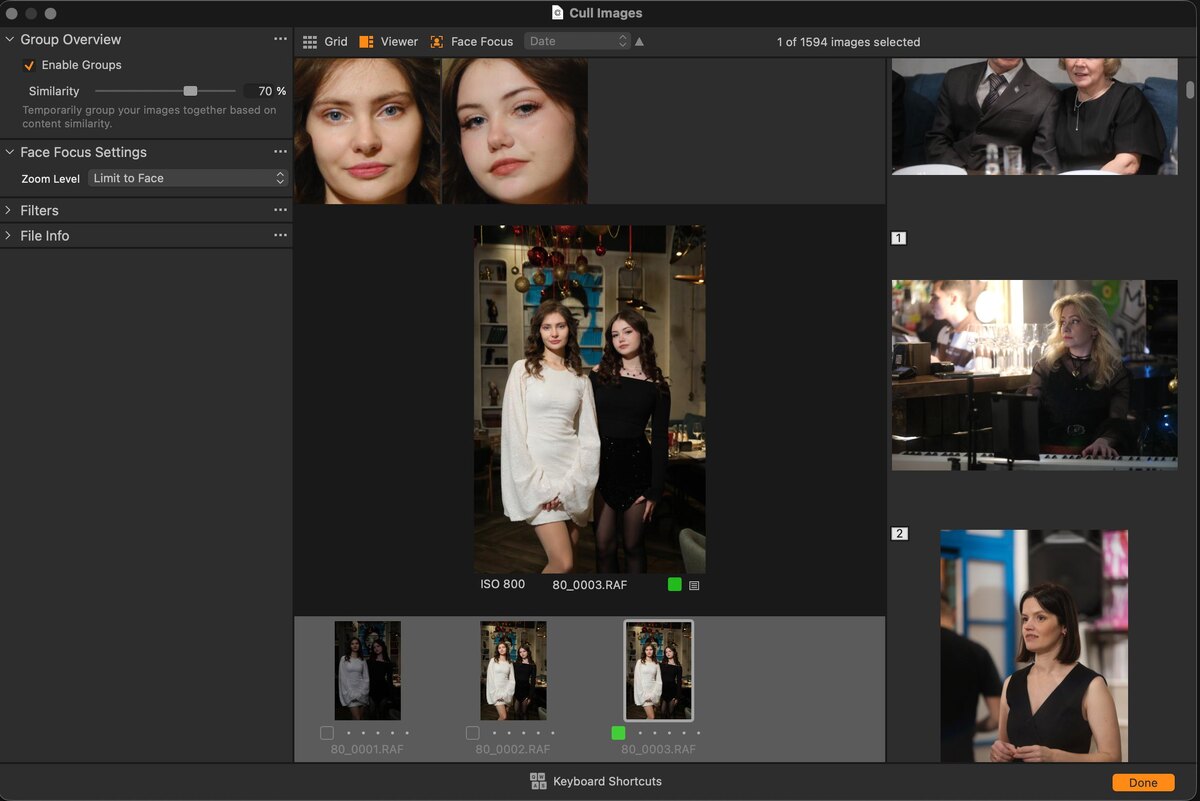Switch to Grid view icon

(310, 42)
